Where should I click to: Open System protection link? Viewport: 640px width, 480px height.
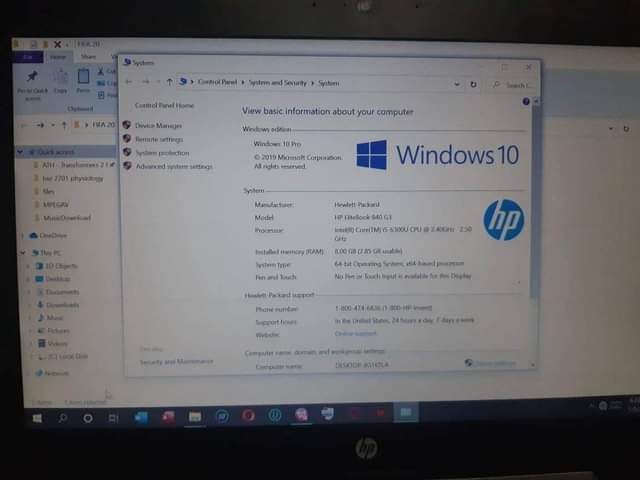point(162,153)
